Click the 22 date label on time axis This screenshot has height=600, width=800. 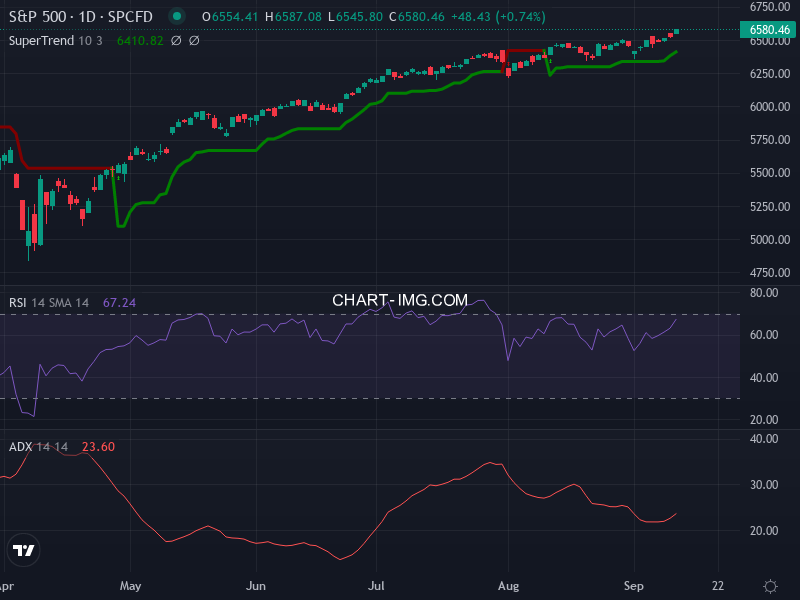click(718, 586)
